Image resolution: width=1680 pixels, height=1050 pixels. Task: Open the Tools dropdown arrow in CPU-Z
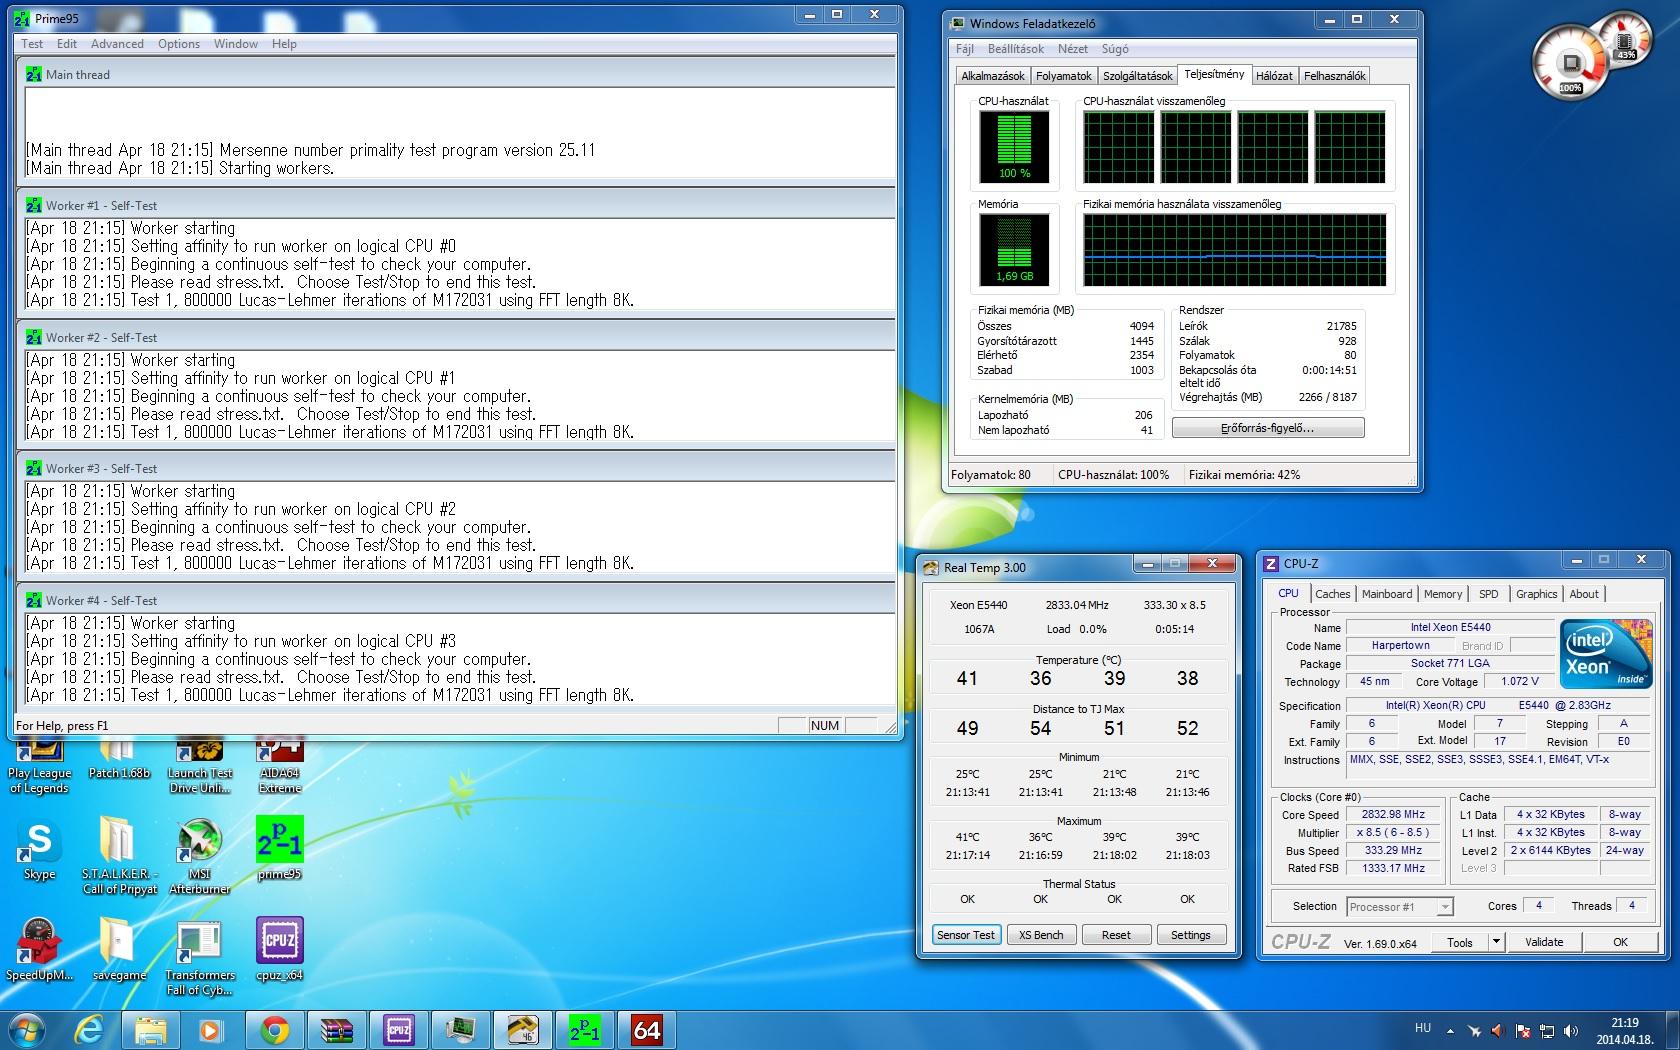tap(1496, 942)
